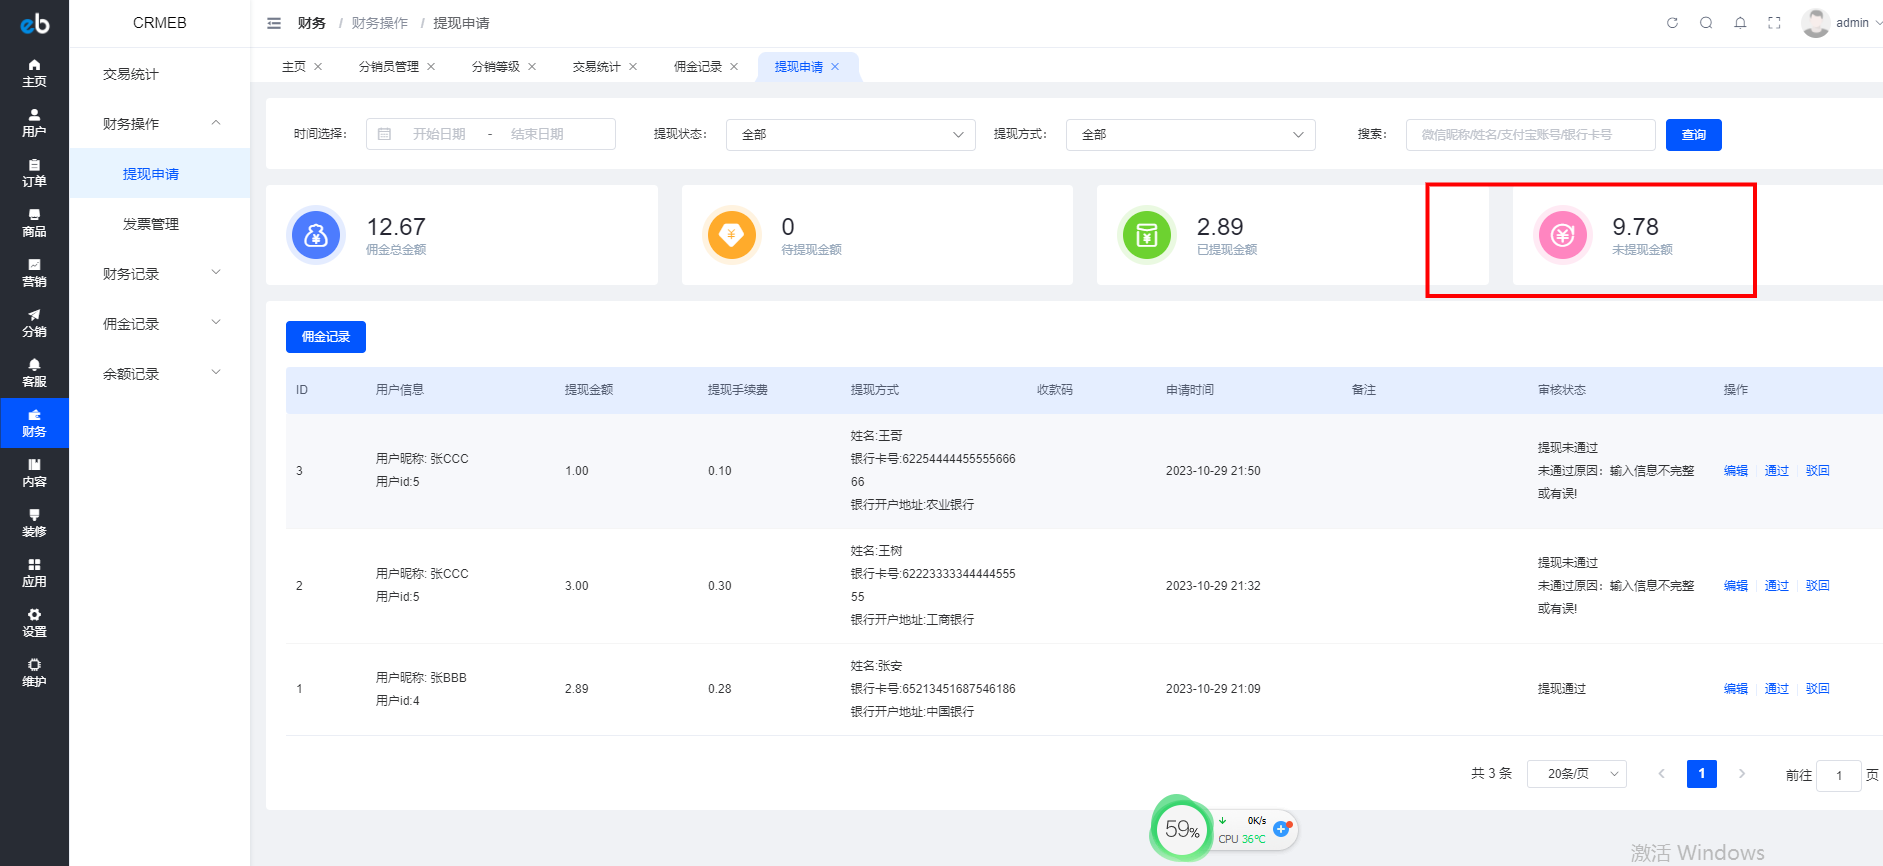Click 通过 for withdrawal ID 2
The height and width of the screenshot is (866, 1883).
tap(1777, 586)
